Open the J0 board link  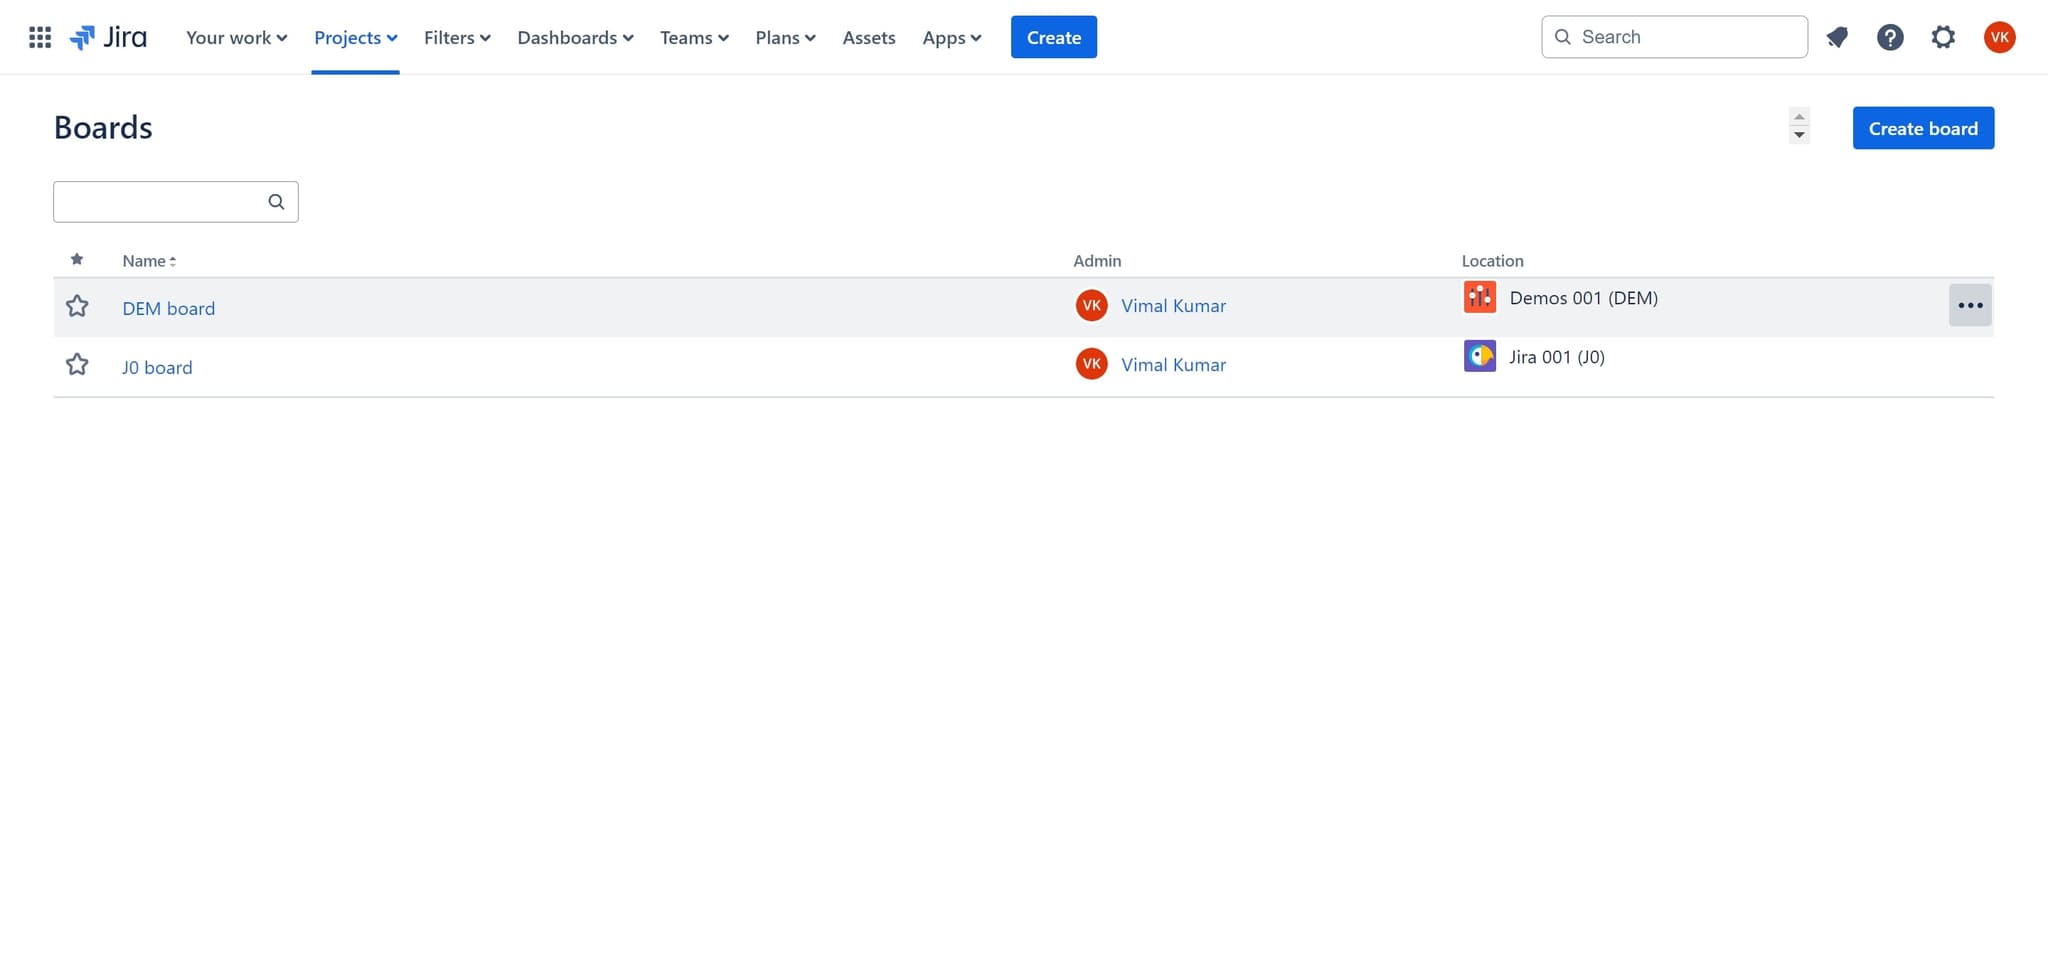click(157, 367)
